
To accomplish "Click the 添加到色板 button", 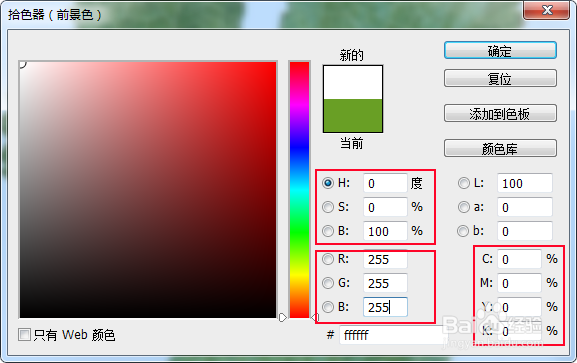I will [x=500, y=113].
